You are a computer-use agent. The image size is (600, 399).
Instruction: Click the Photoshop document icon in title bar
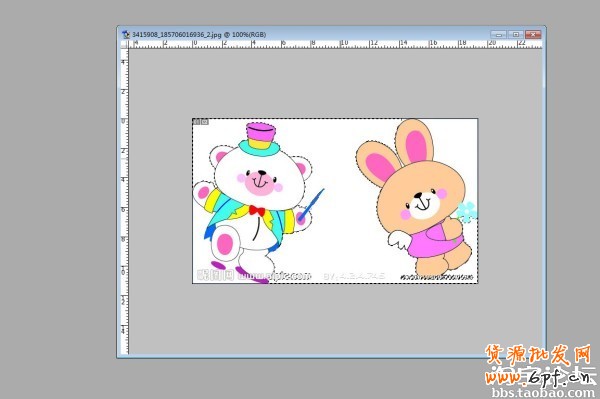(126, 34)
